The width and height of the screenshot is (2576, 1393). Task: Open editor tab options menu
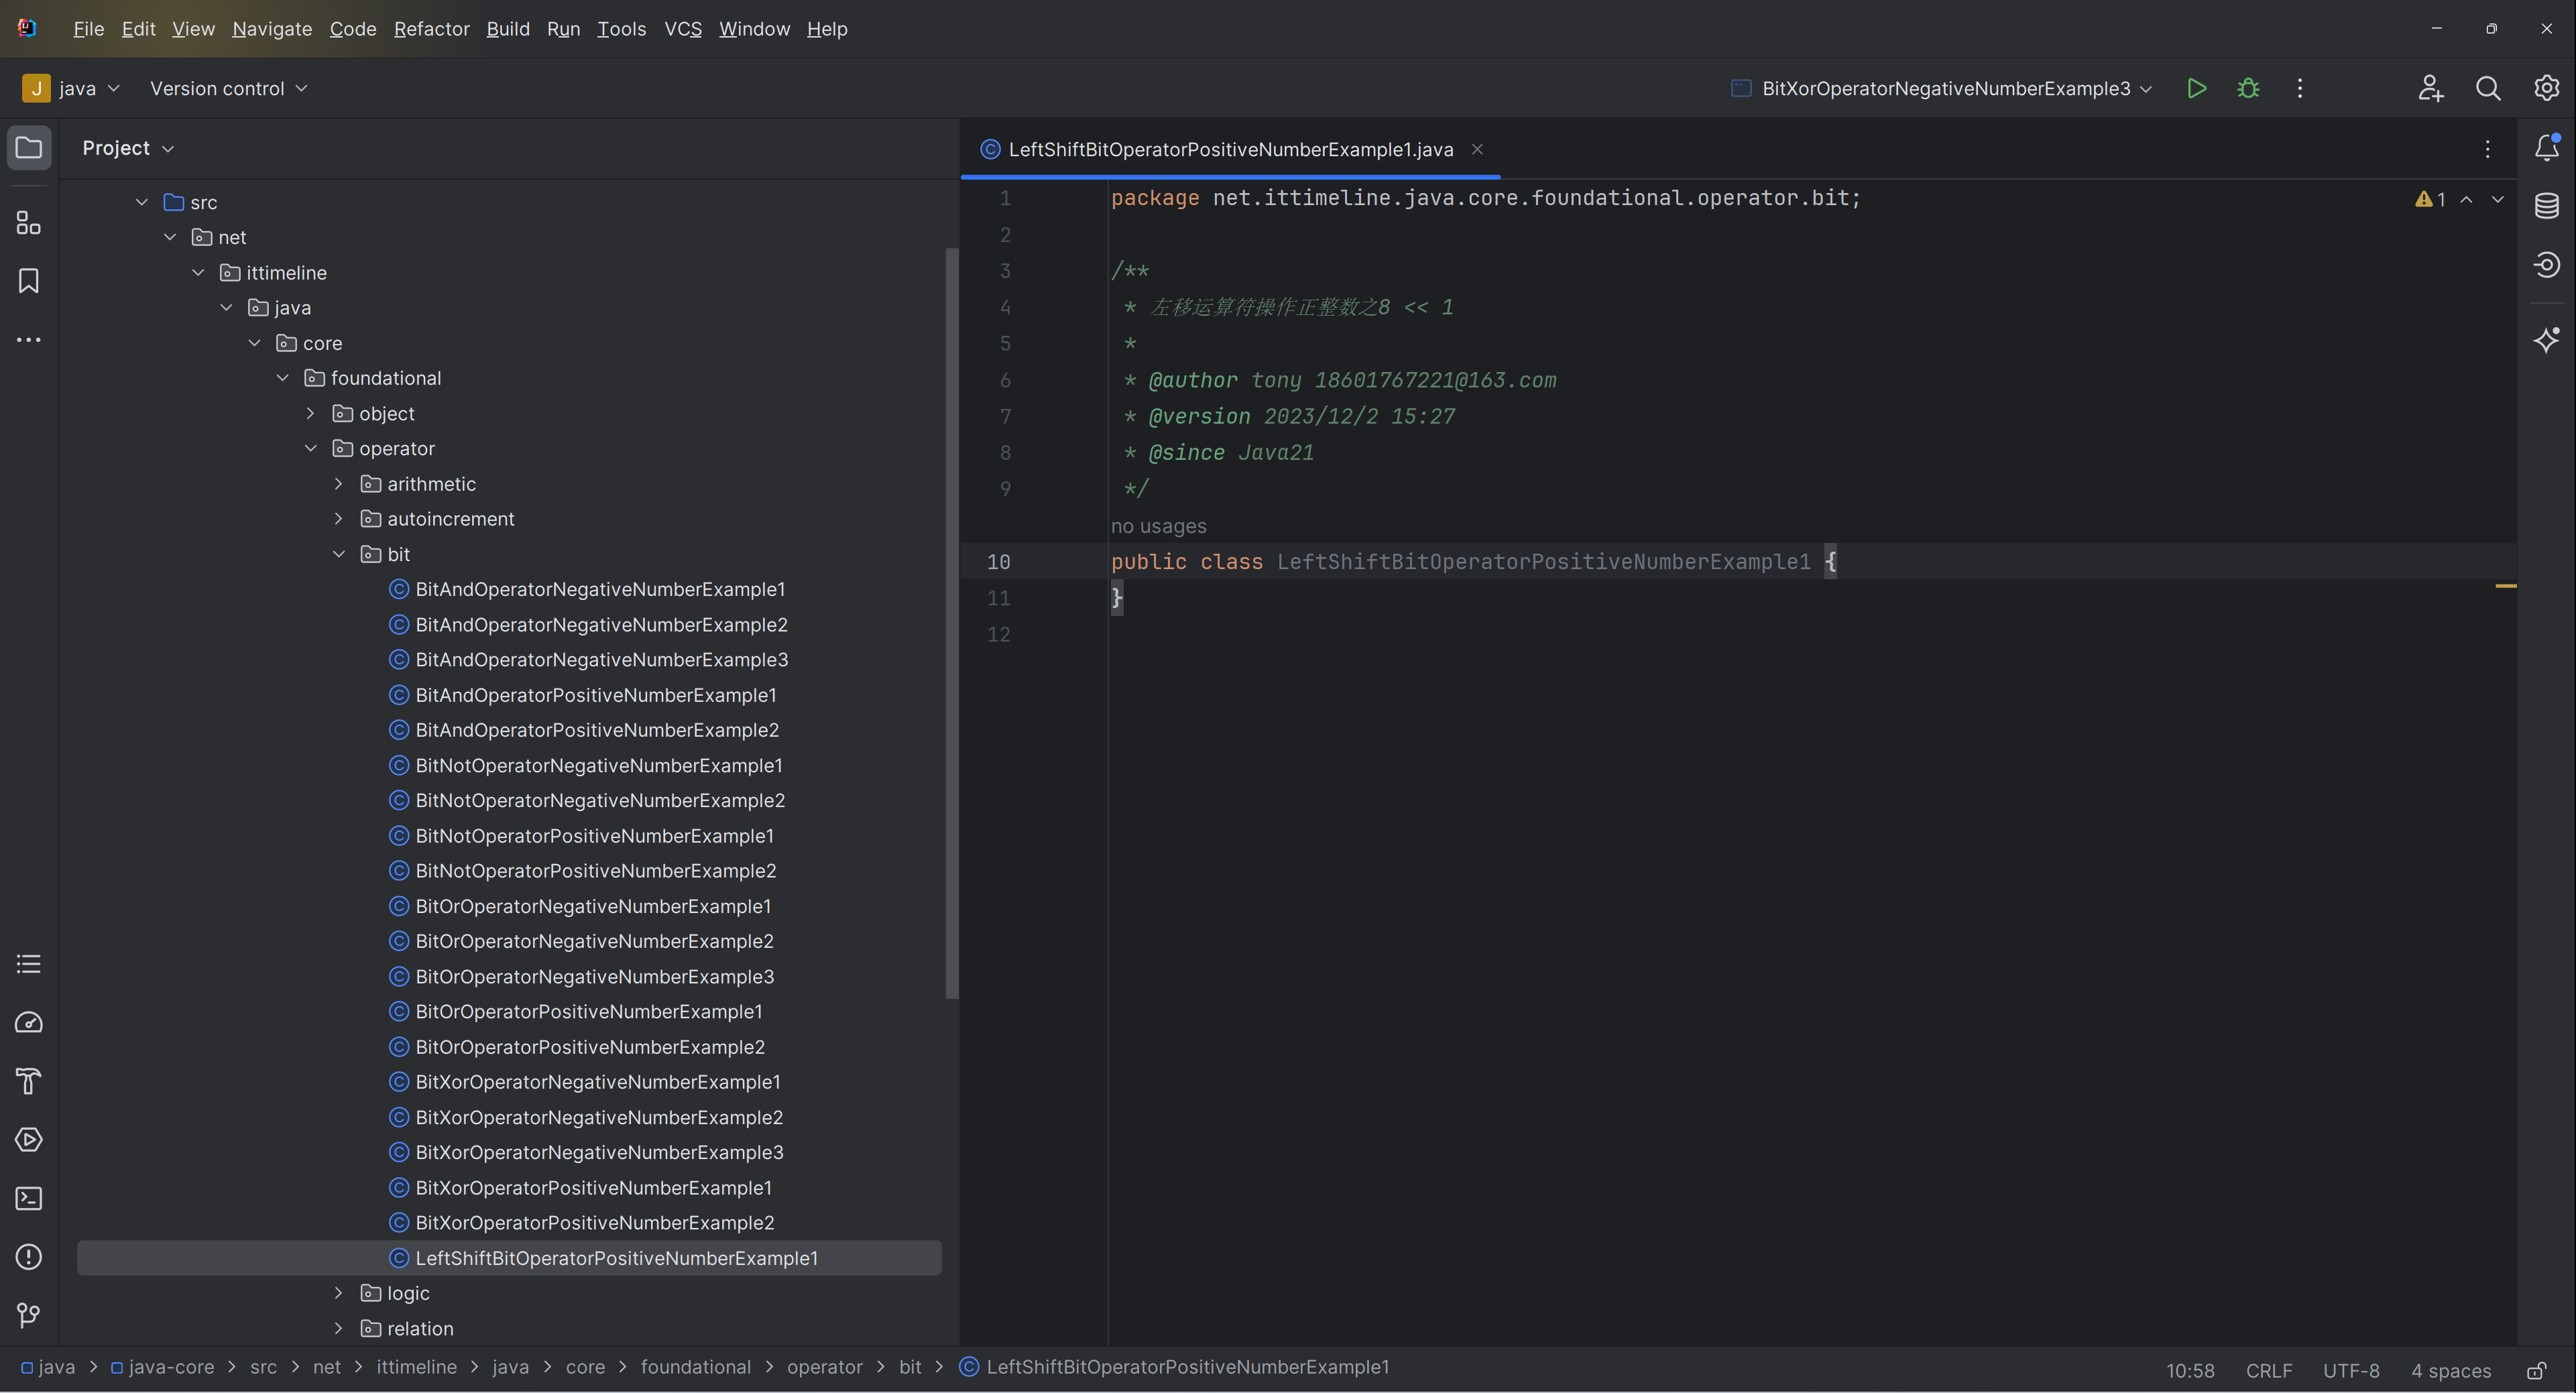(x=2488, y=149)
